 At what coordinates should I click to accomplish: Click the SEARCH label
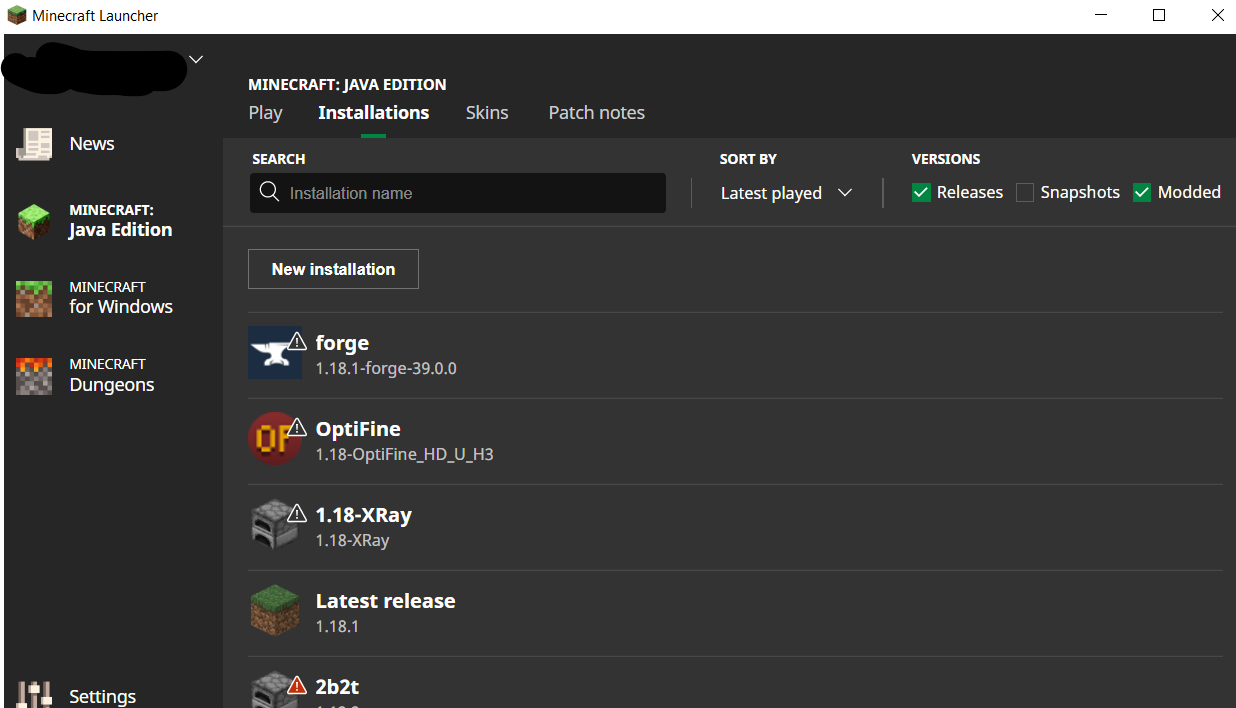click(x=279, y=159)
